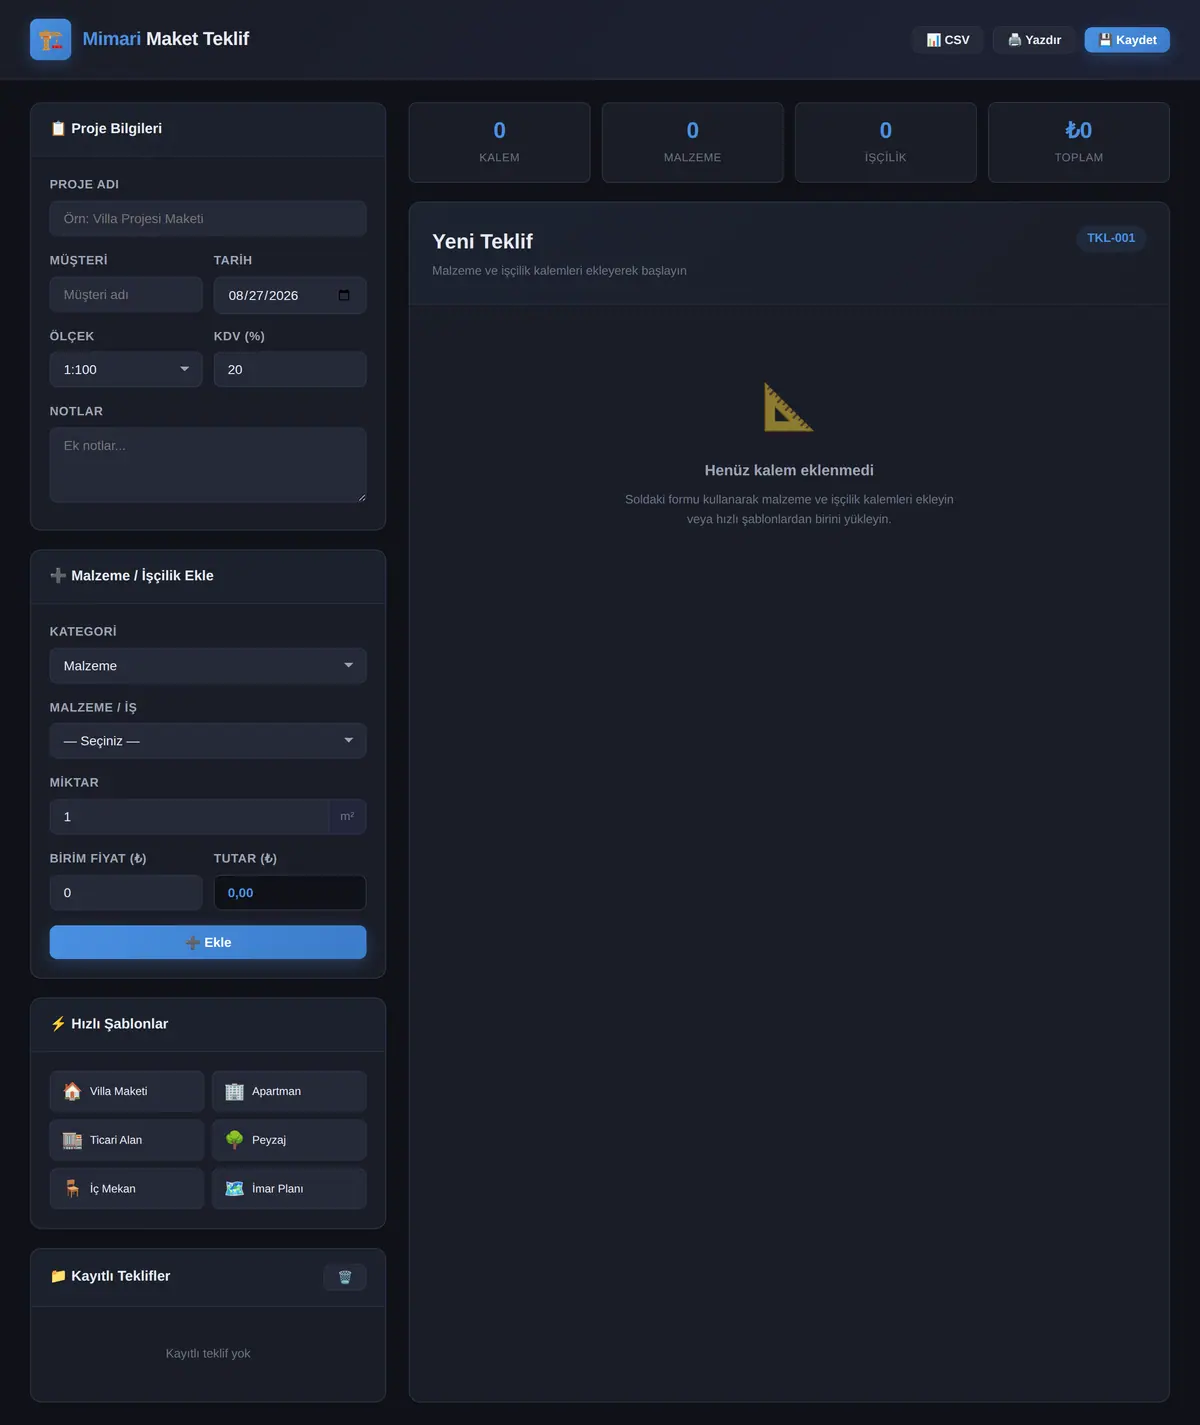The width and height of the screenshot is (1200, 1425).
Task: Click the Kalem count stat card
Action: [x=499, y=142]
